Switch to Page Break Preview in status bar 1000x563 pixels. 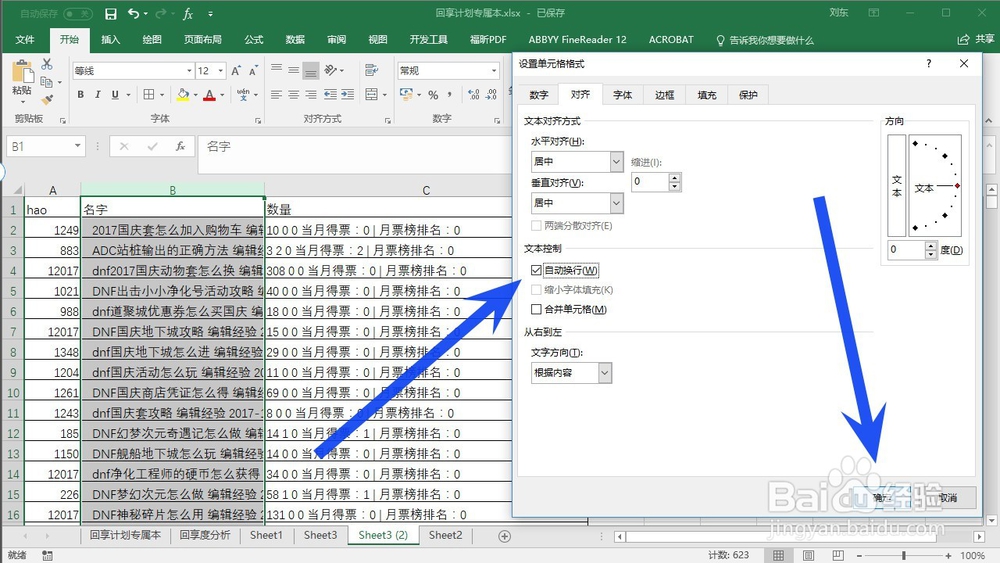(x=838, y=555)
